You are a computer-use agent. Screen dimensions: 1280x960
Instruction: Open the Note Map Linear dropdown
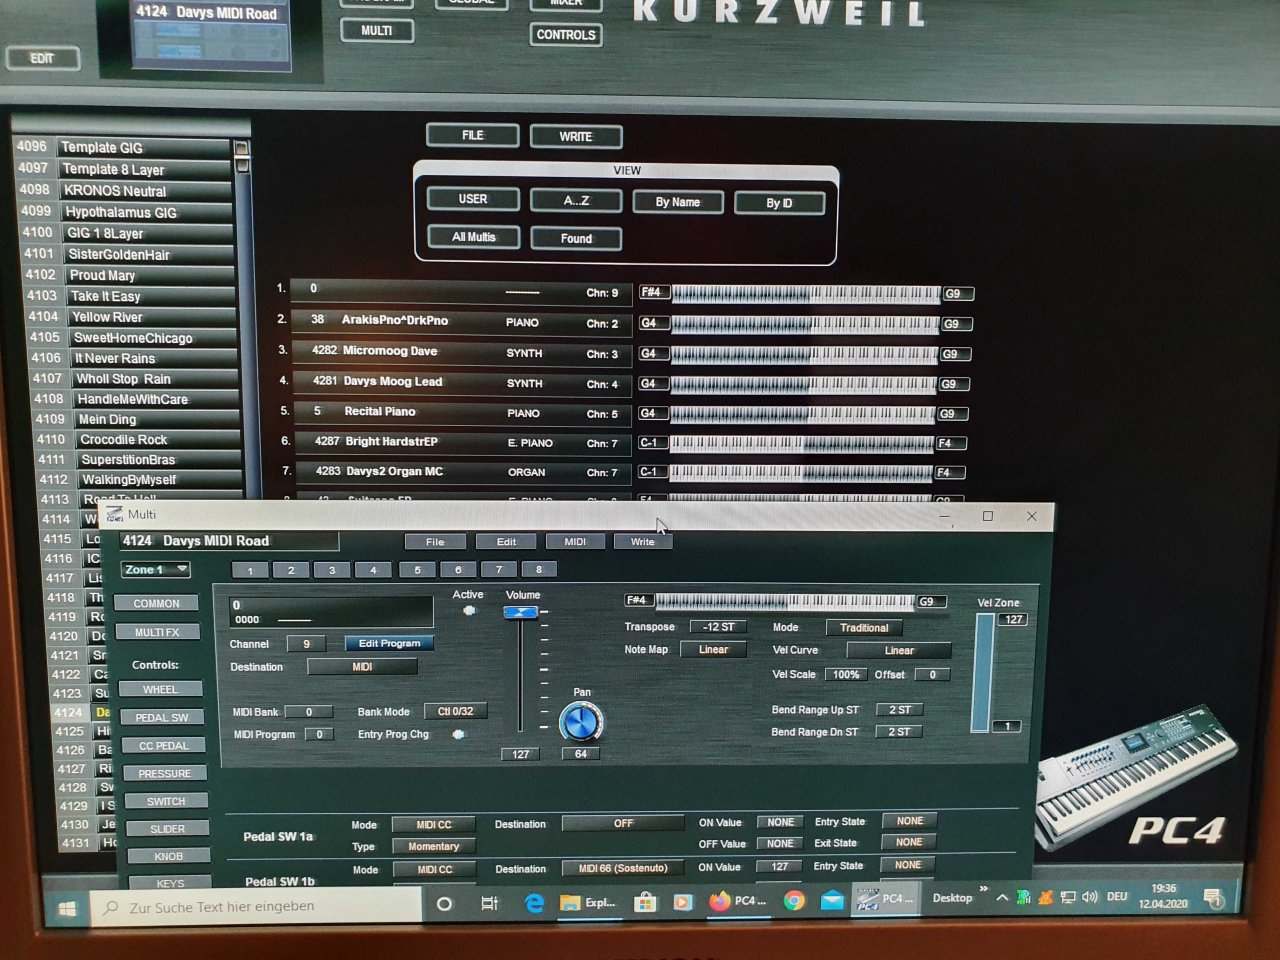[713, 650]
